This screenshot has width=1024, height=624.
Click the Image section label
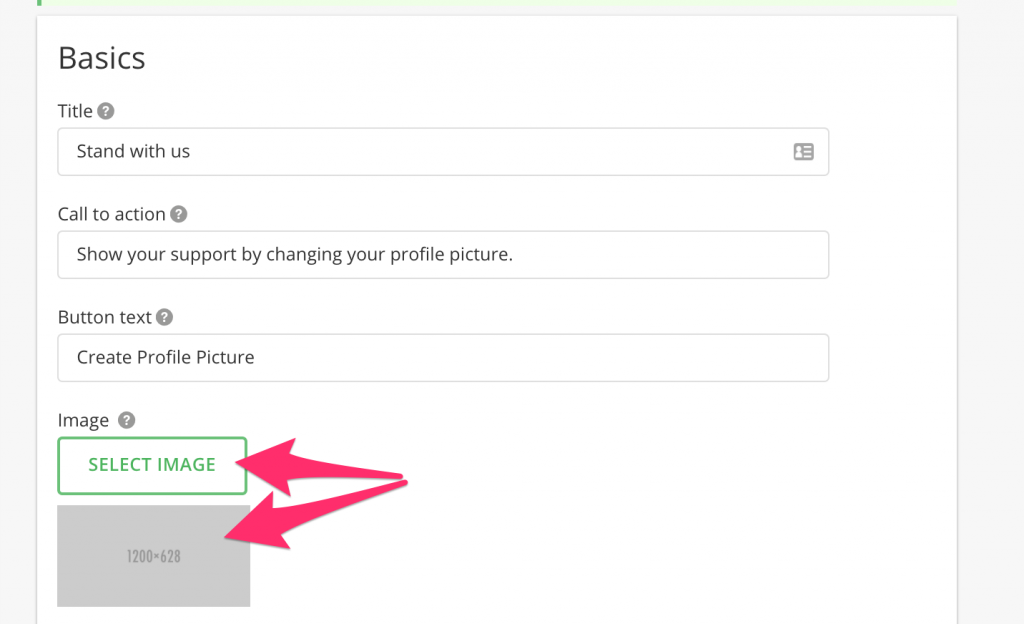(84, 420)
